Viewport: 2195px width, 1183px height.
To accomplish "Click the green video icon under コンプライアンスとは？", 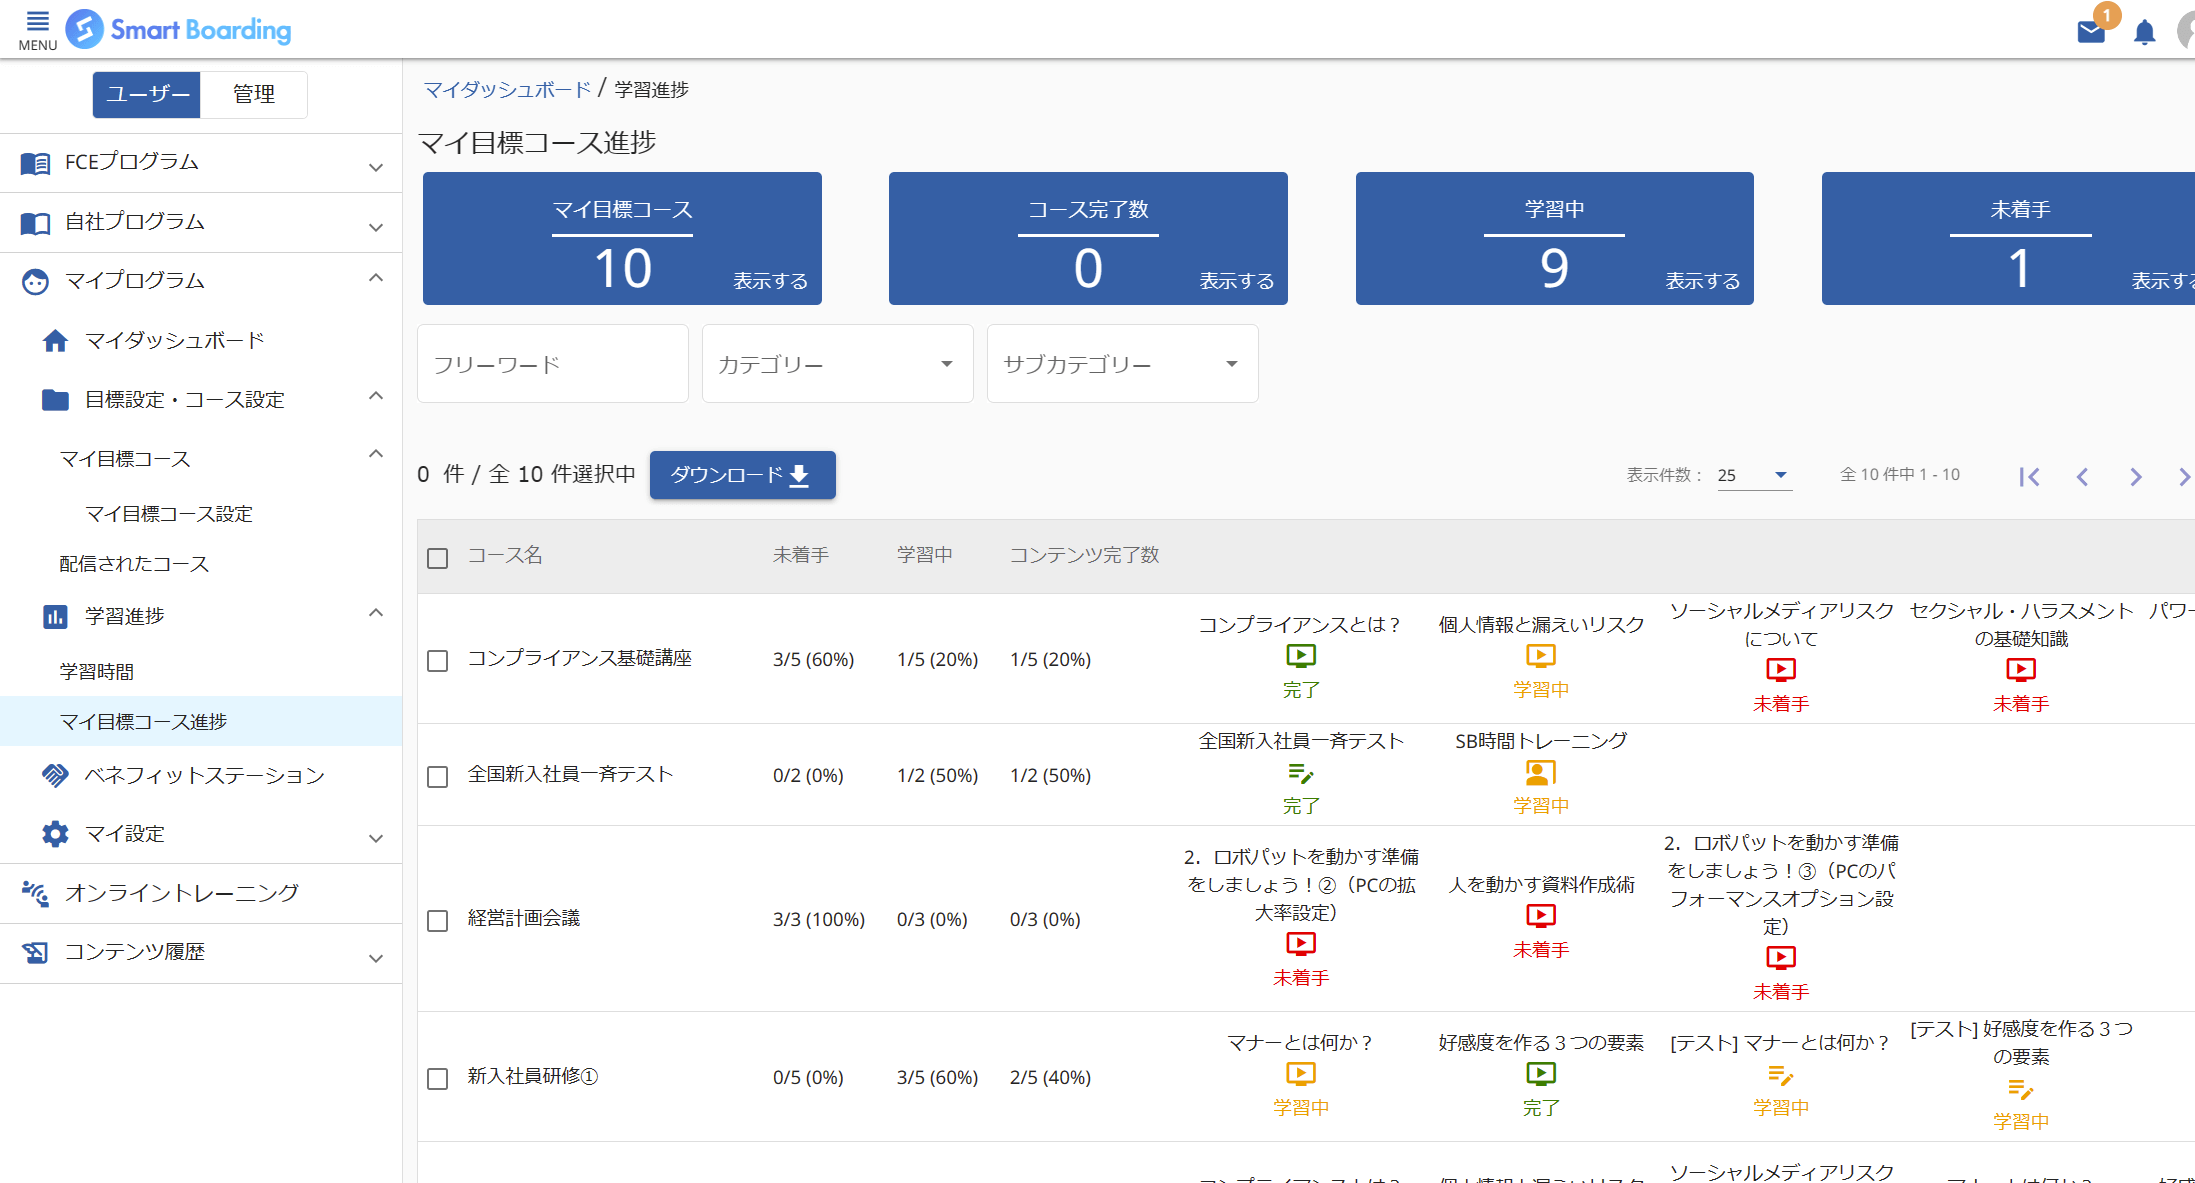I will point(1300,656).
